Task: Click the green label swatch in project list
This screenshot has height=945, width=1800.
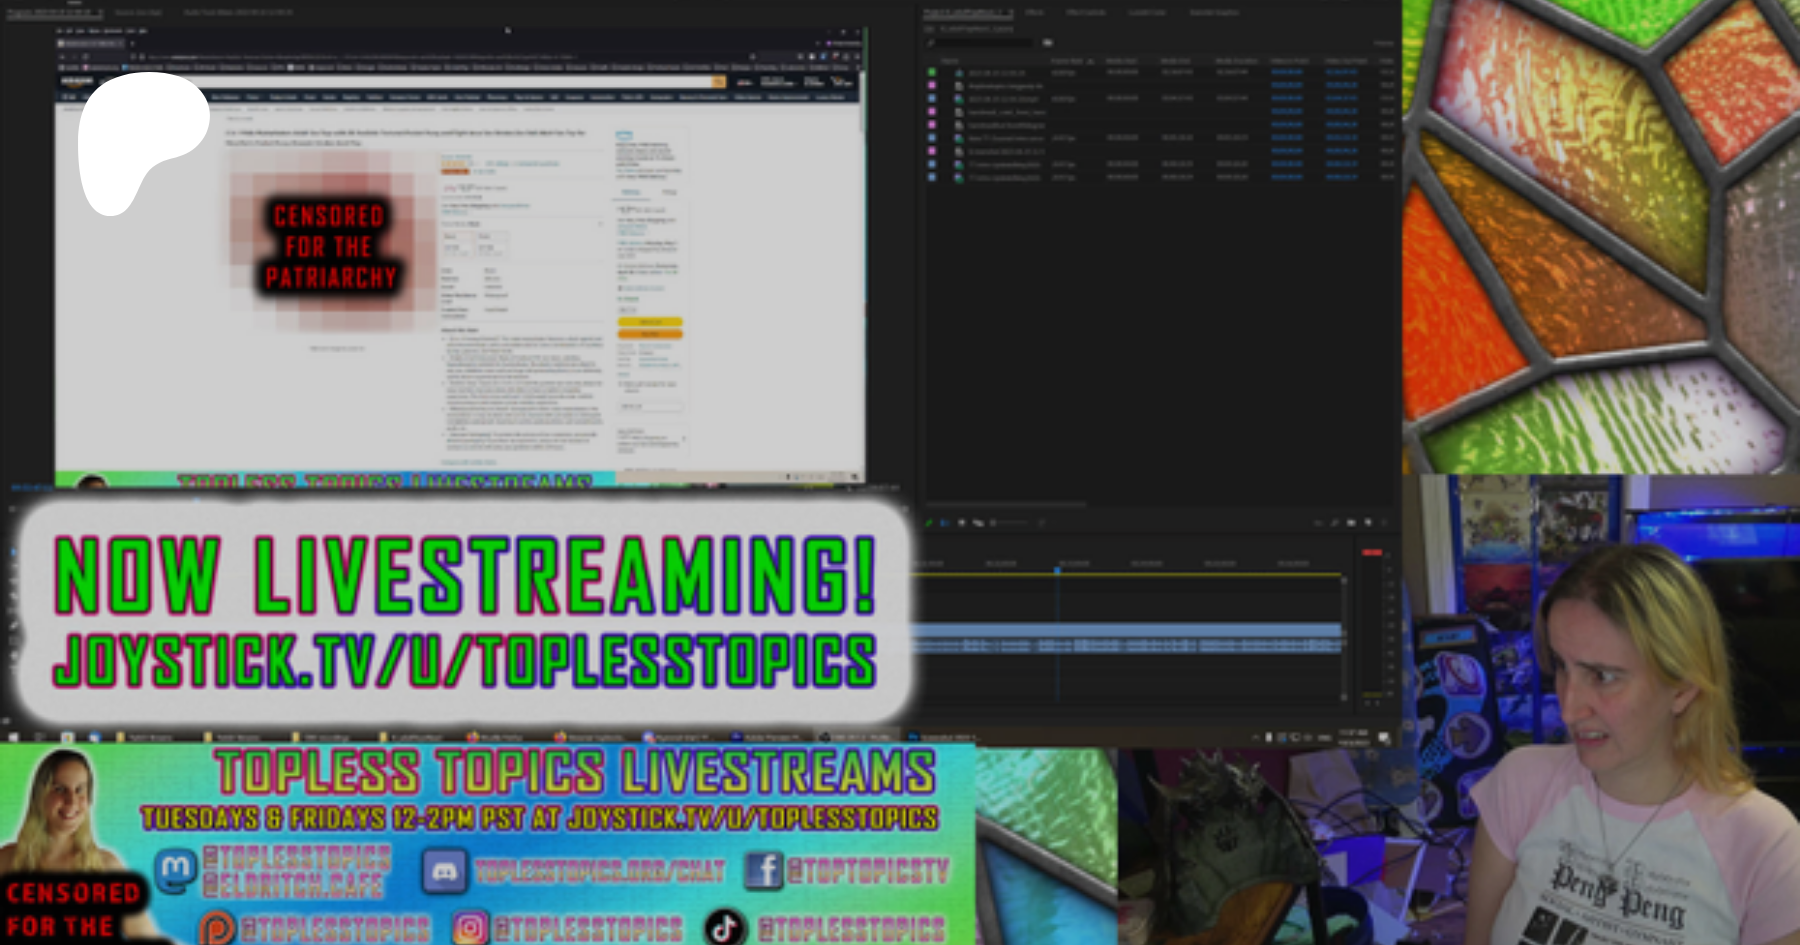Action: [x=932, y=73]
